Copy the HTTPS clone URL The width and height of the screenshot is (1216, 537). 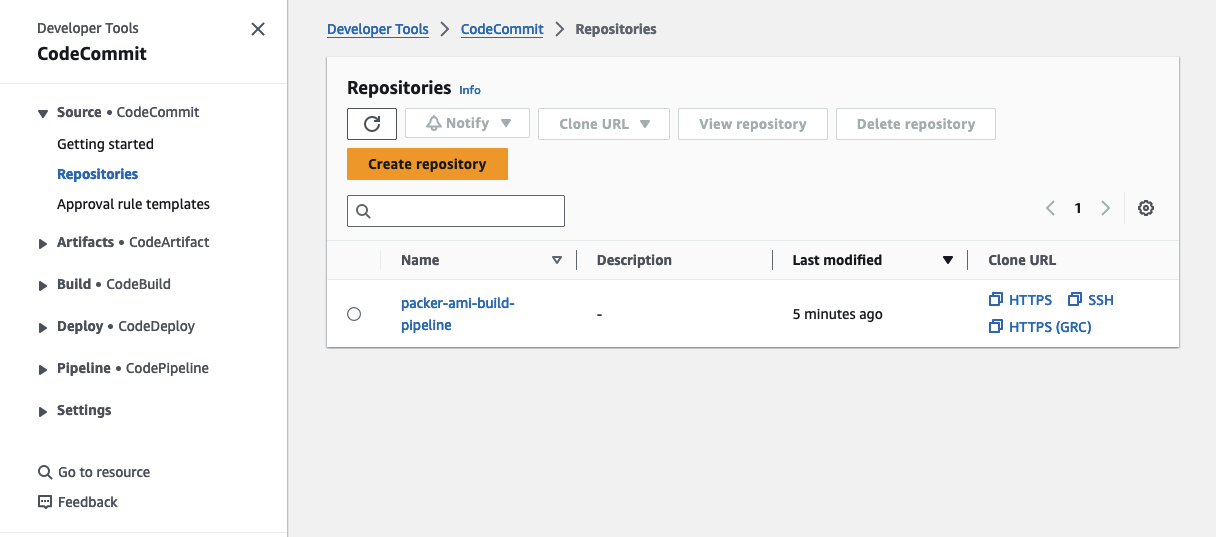point(1020,300)
